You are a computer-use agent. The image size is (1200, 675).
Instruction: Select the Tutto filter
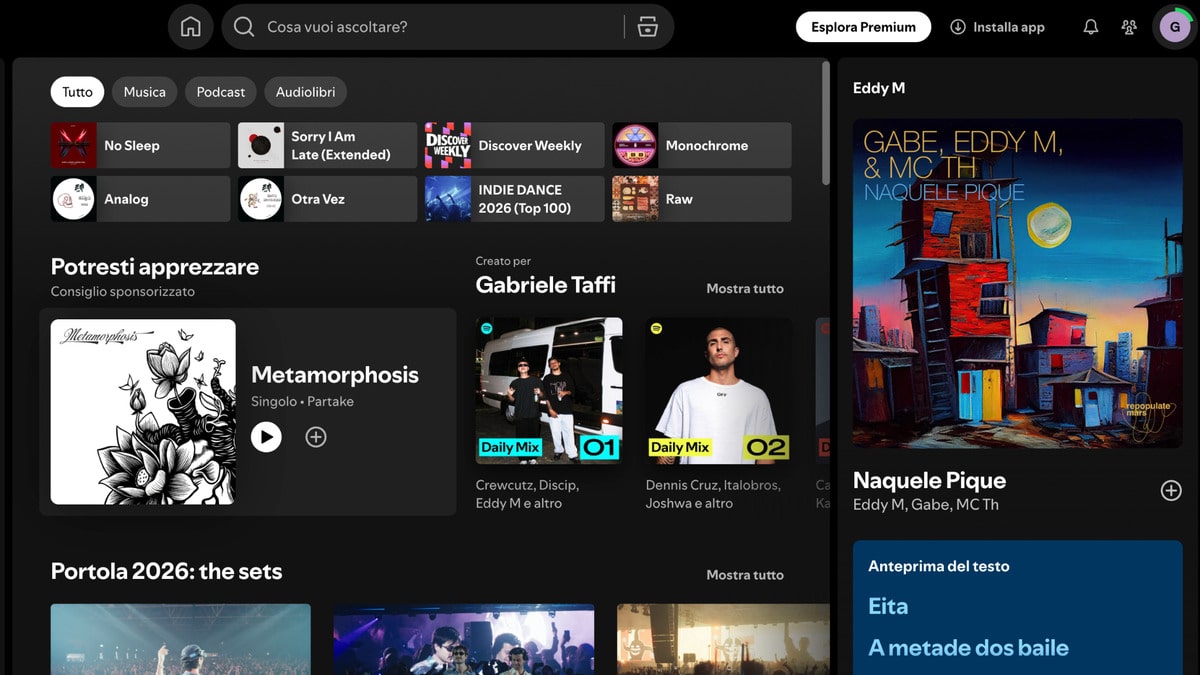coord(77,92)
